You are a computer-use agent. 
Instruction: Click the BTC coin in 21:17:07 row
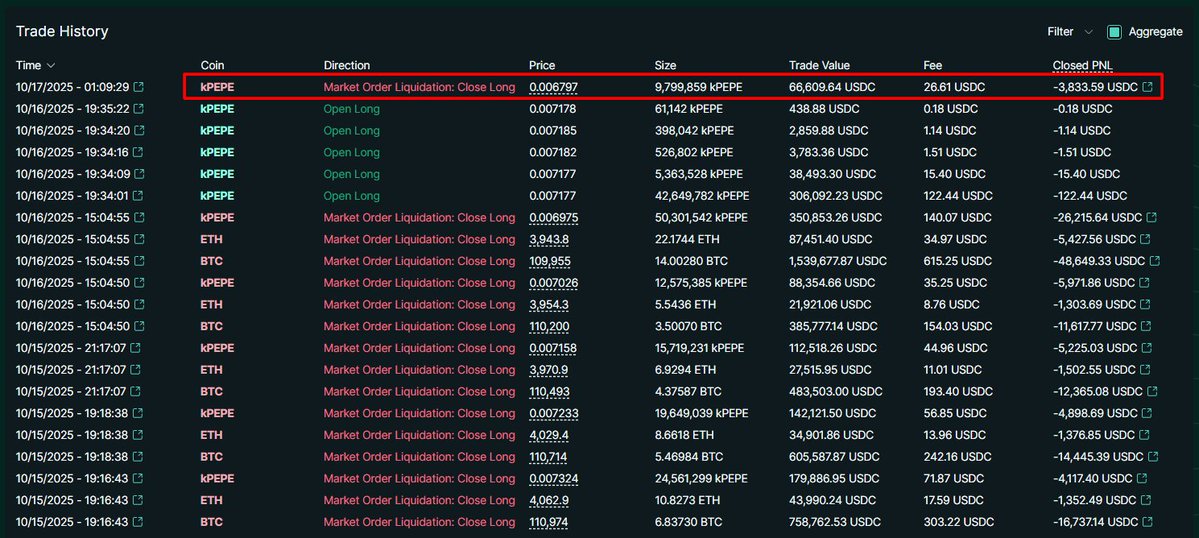[212, 391]
